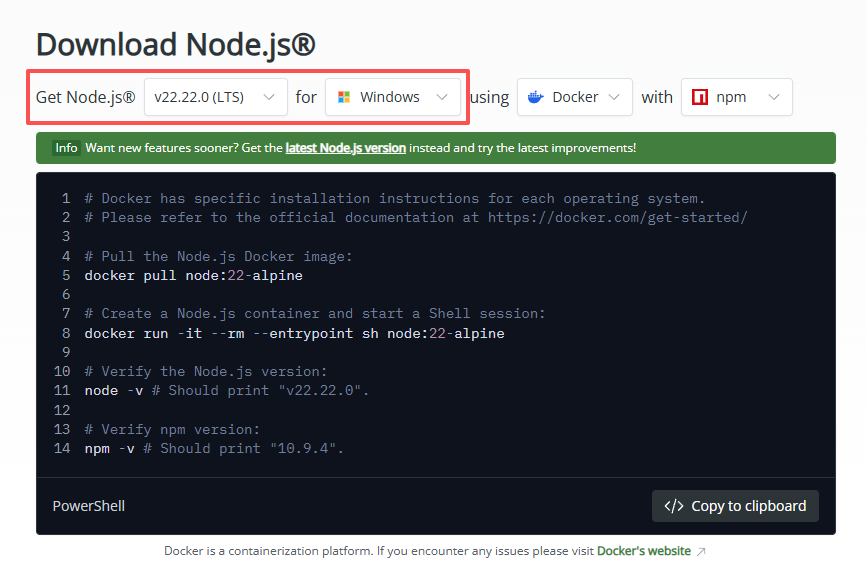The width and height of the screenshot is (866, 572).
Task: Click the Info badge in the green banner
Action: (x=66, y=148)
